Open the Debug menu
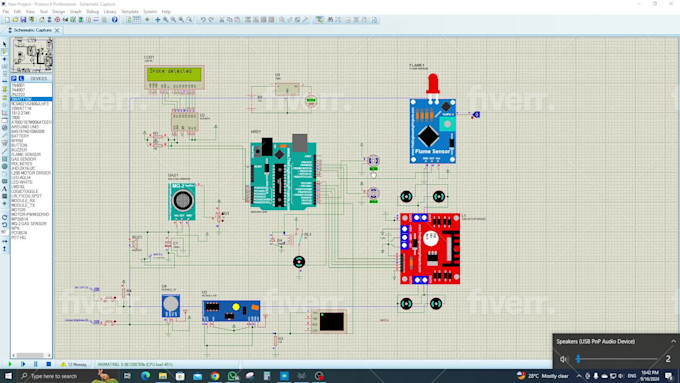Image resolution: width=680 pixels, height=383 pixels. coord(92,12)
